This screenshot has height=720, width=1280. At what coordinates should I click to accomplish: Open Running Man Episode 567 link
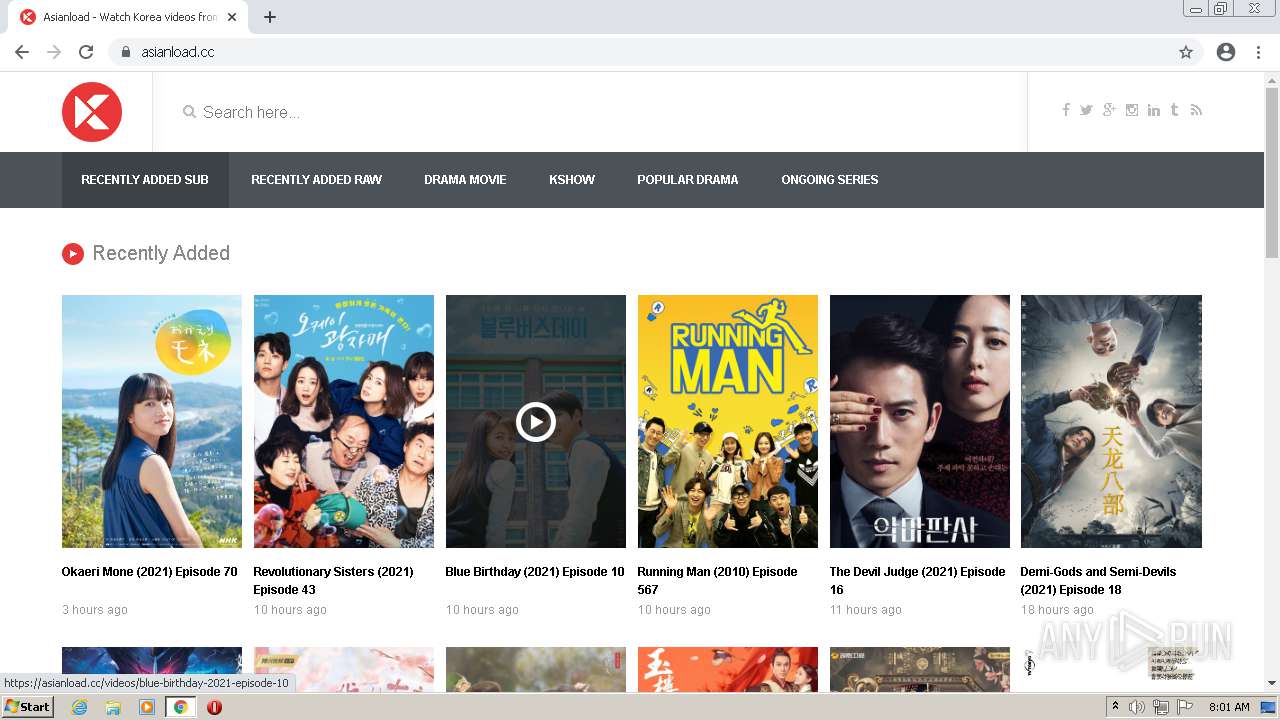(x=717, y=581)
